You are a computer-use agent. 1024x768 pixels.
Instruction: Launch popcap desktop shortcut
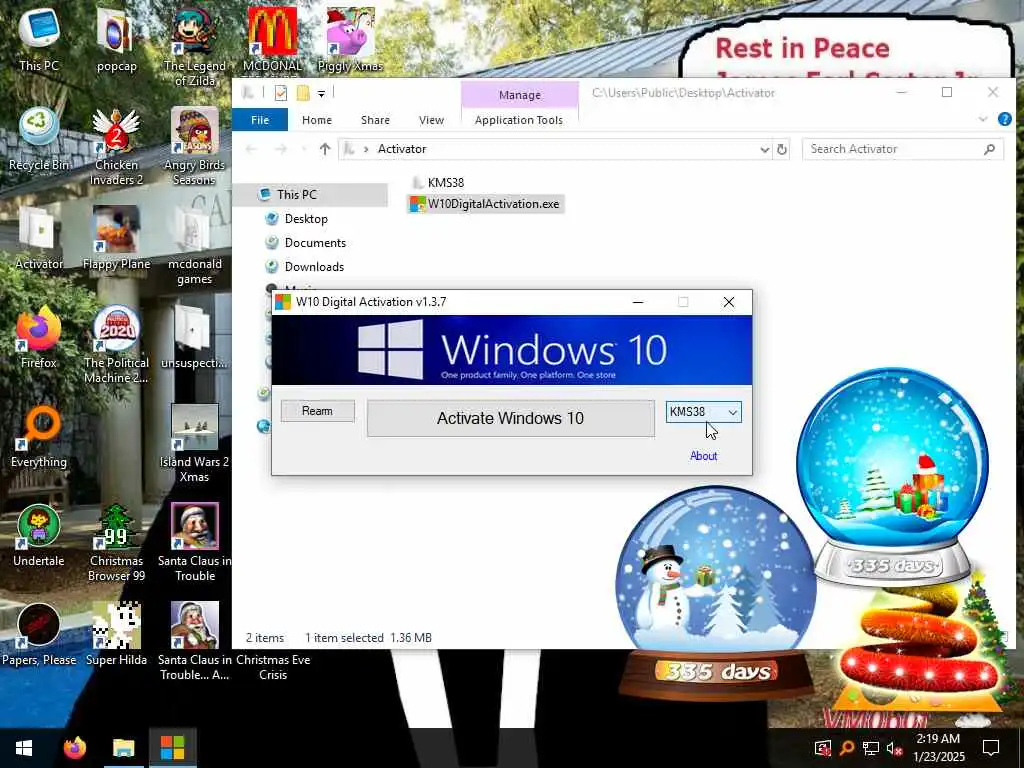[x=116, y=39]
